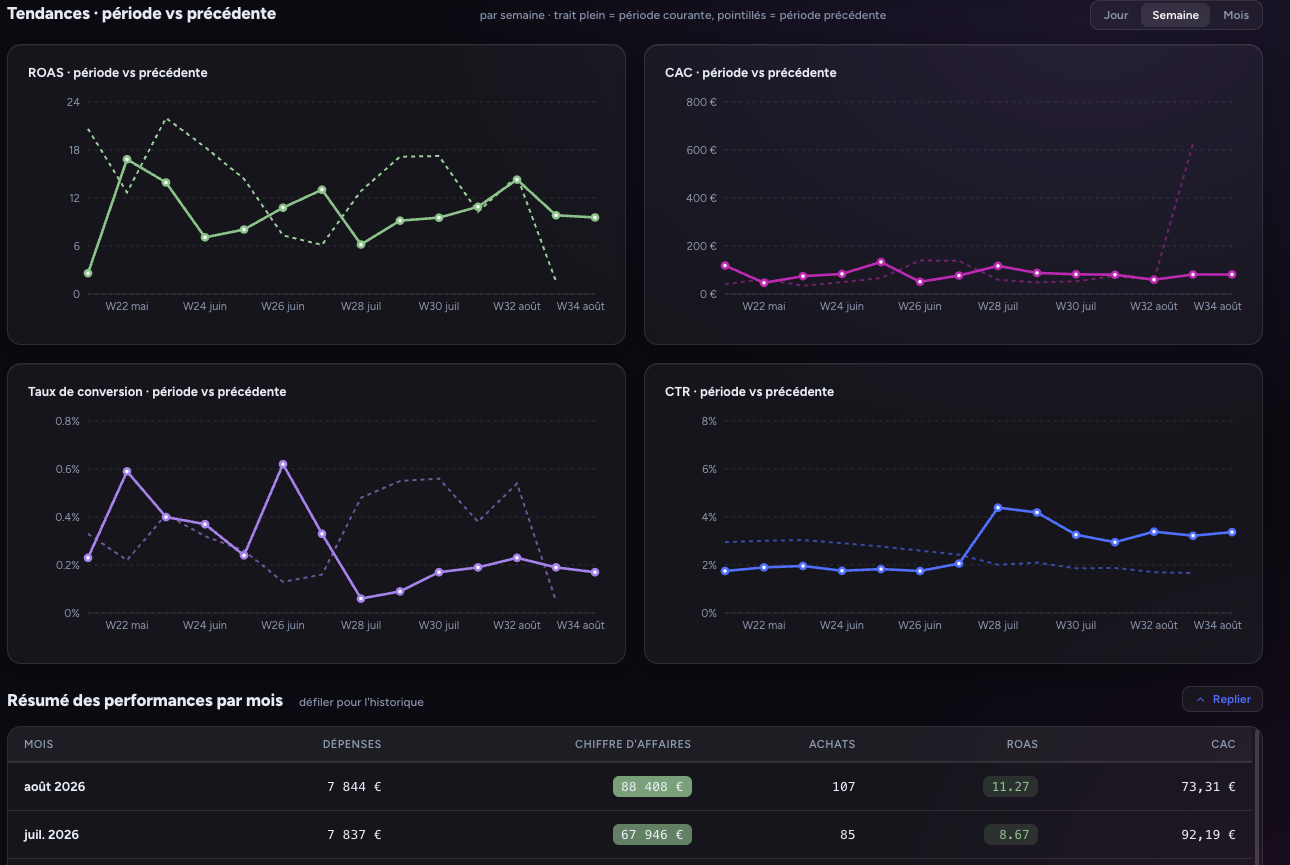Click the CAC chart title
The width and height of the screenshot is (1290, 865).
tap(751, 73)
